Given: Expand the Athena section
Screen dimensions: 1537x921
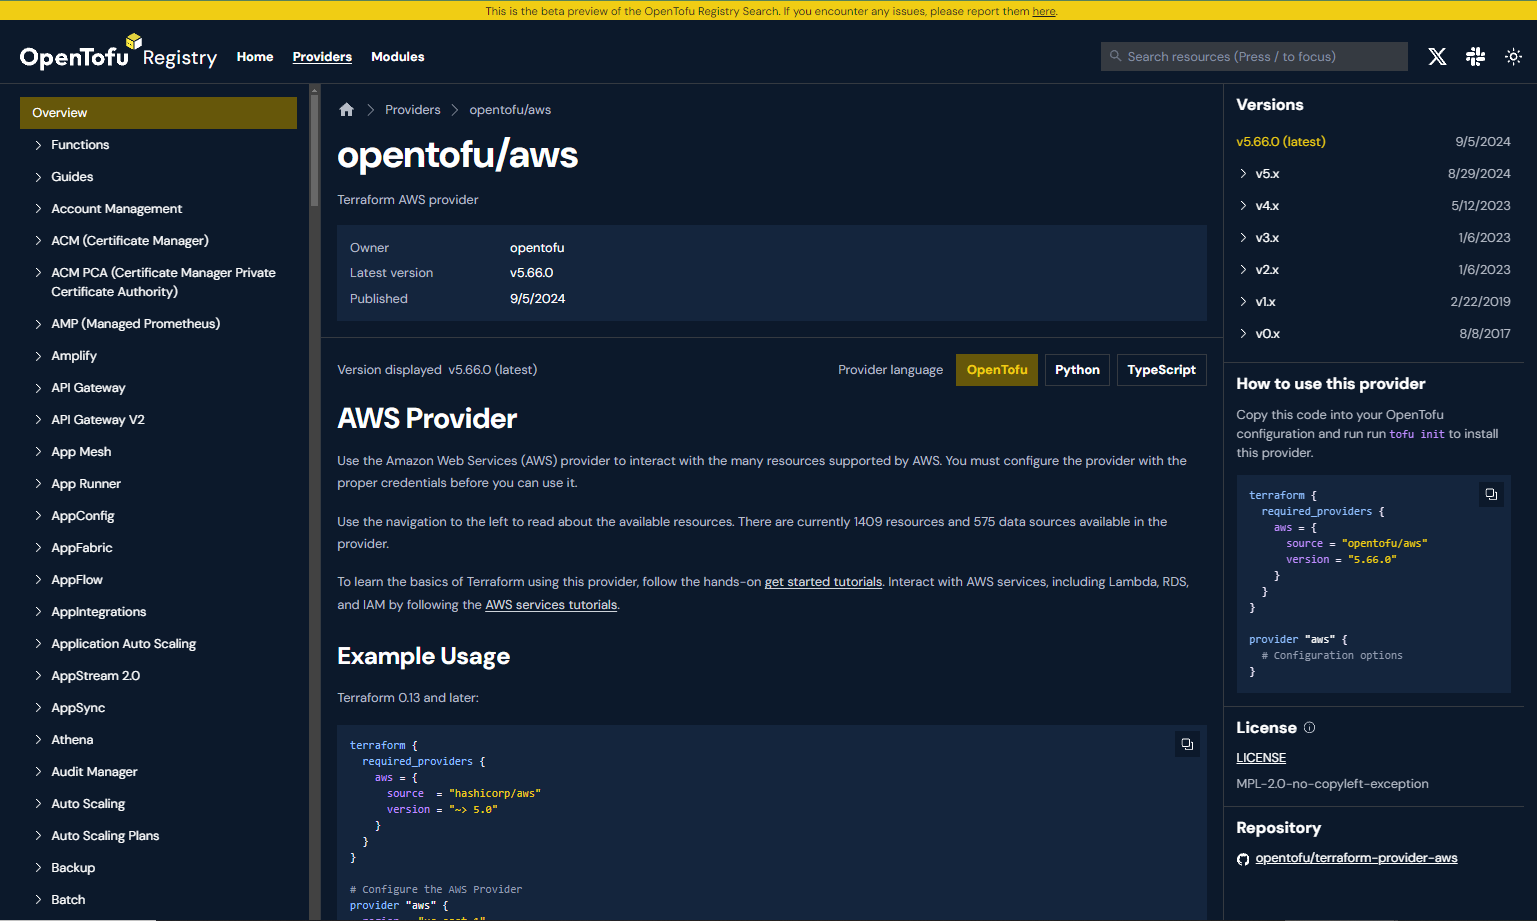Looking at the screenshot, I should (72, 740).
